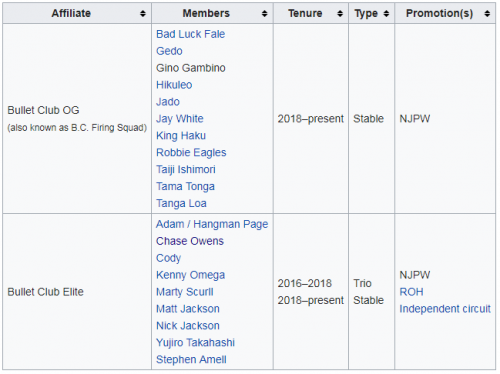
Task: Open the Gedo wrestler link
Action: coord(169,51)
